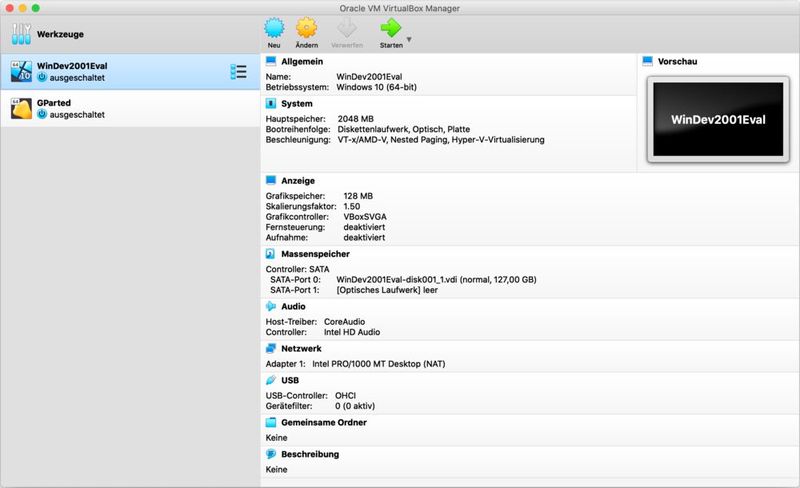The width and height of the screenshot is (800, 488).
Task: Click the Werkzeuge tools icon
Action: 21,34
